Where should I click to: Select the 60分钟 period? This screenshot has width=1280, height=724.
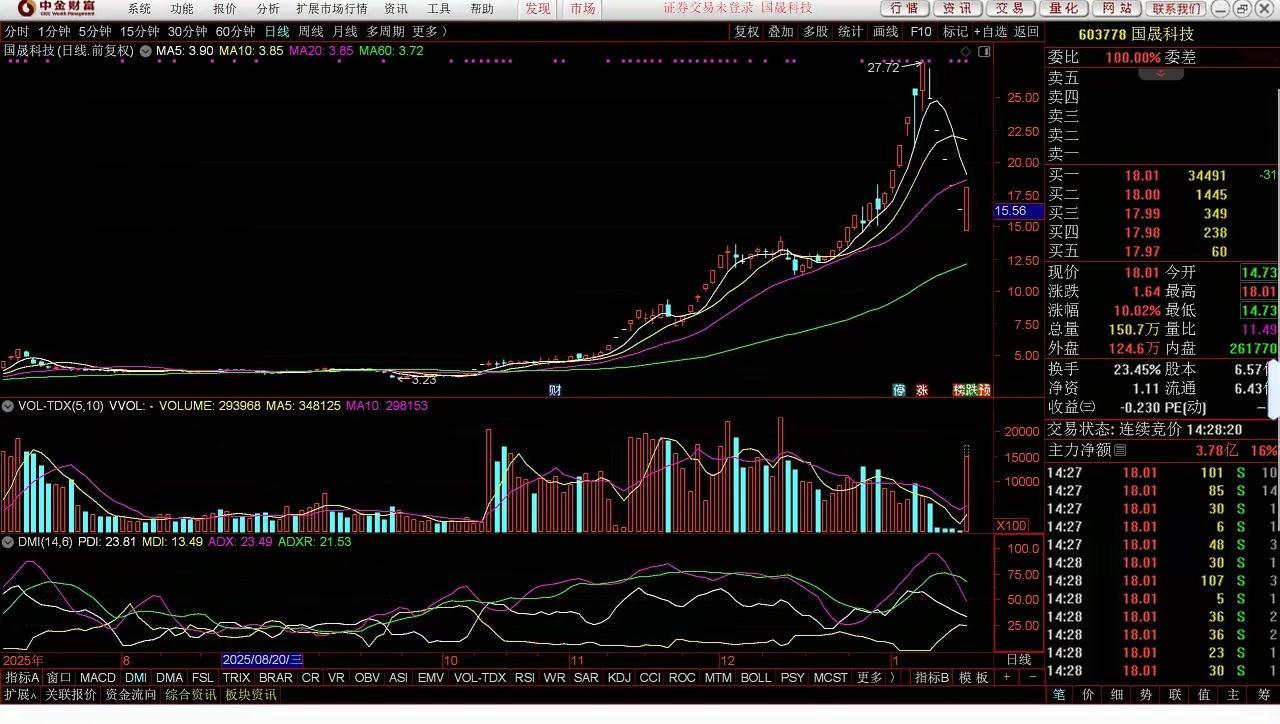pyautogui.click(x=236, y=31)
